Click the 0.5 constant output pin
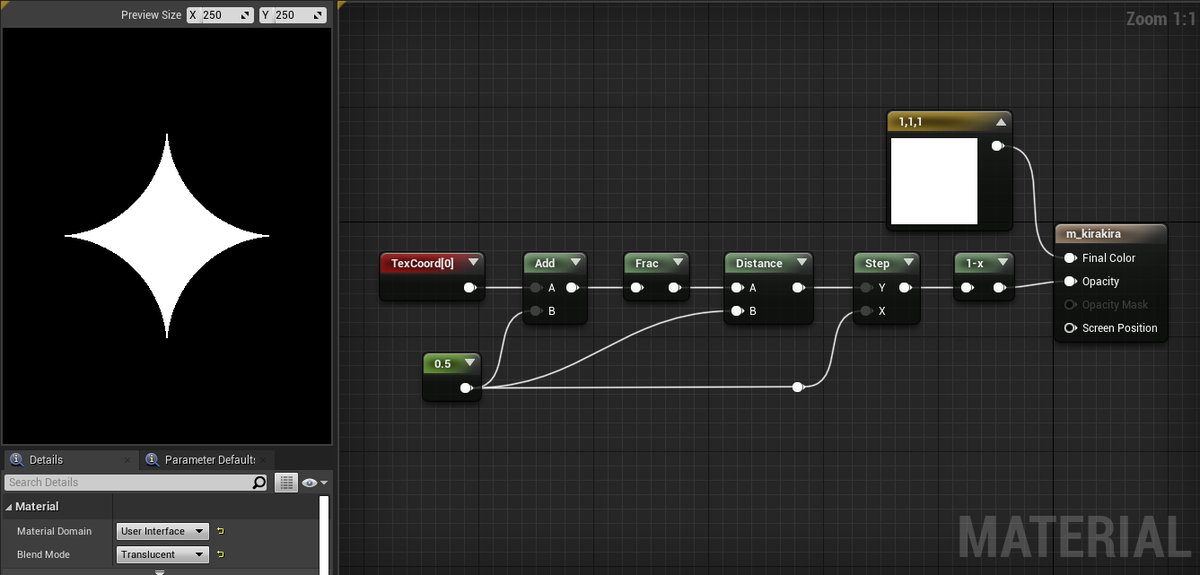The image size is (1200, 575). click(466, 387)
